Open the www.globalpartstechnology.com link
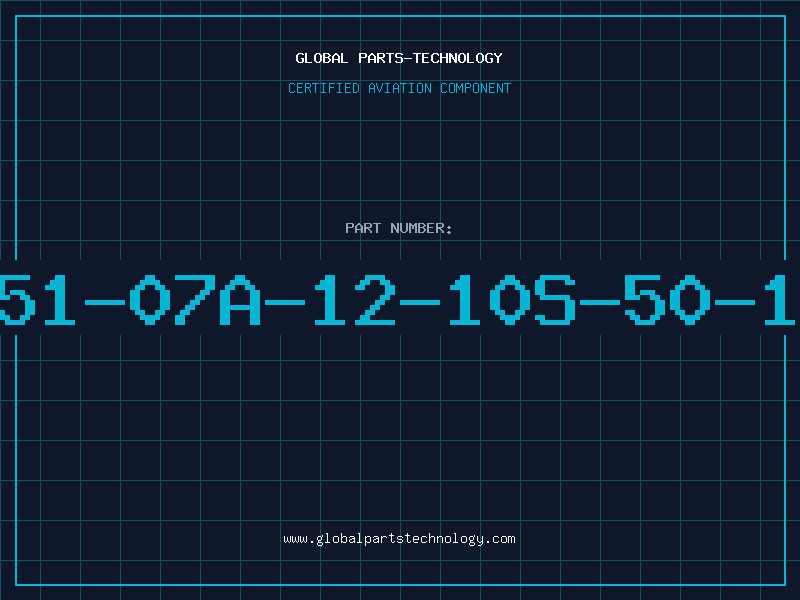This screenshot has width=800, height=600. point(399,539)
